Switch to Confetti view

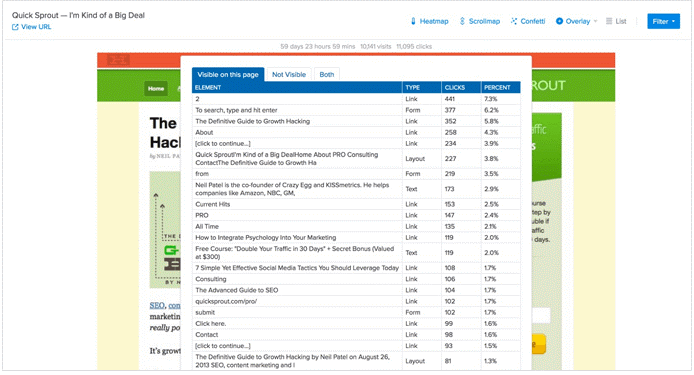(528, 21)
